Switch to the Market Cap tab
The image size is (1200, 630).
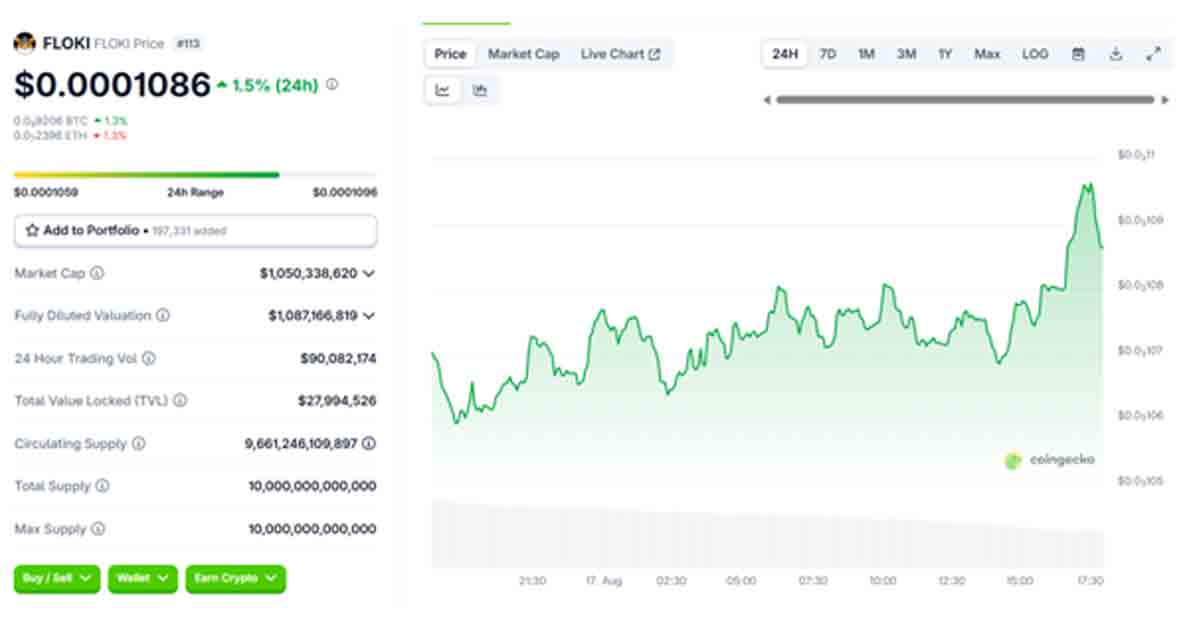pos(523,54)
